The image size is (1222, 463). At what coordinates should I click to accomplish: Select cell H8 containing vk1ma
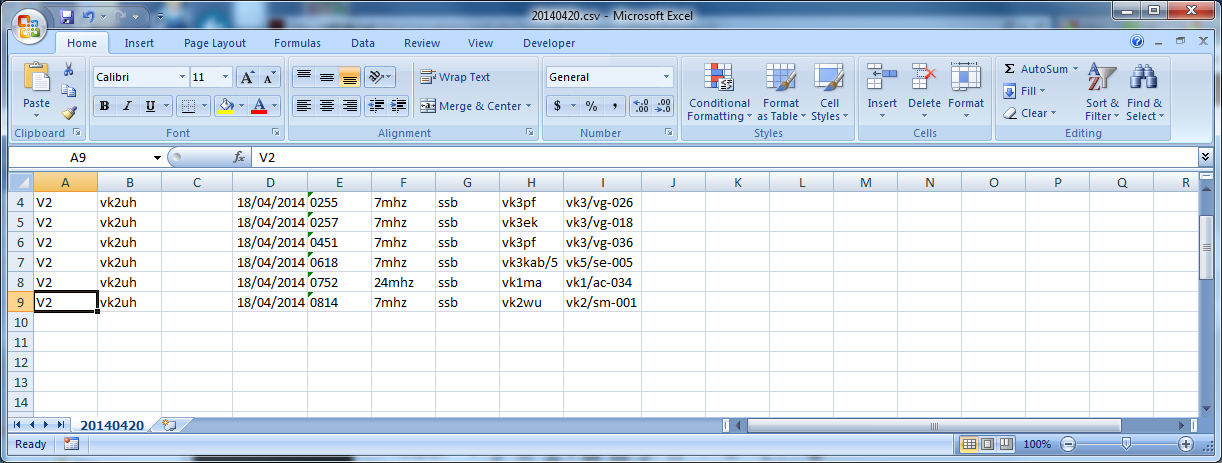530,282
